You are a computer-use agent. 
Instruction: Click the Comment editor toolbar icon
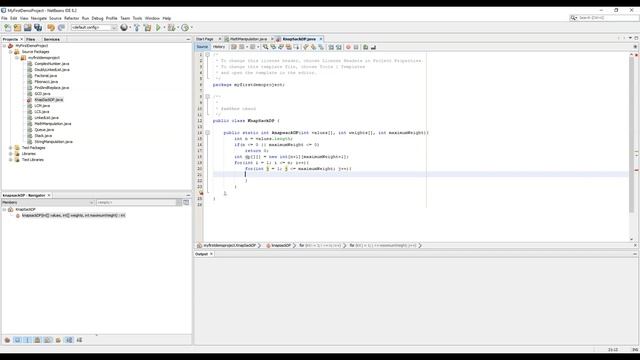[x=366, y=47]
